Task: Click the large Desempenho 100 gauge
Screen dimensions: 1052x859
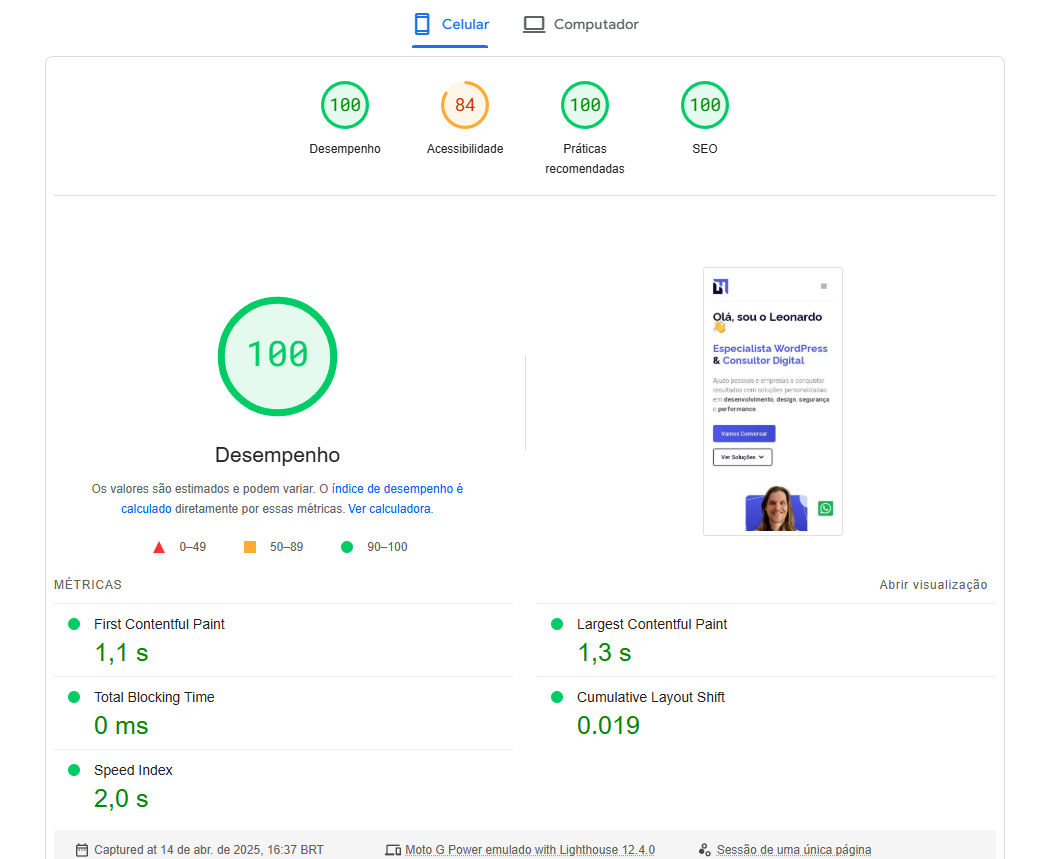Action: pos(277,356)
